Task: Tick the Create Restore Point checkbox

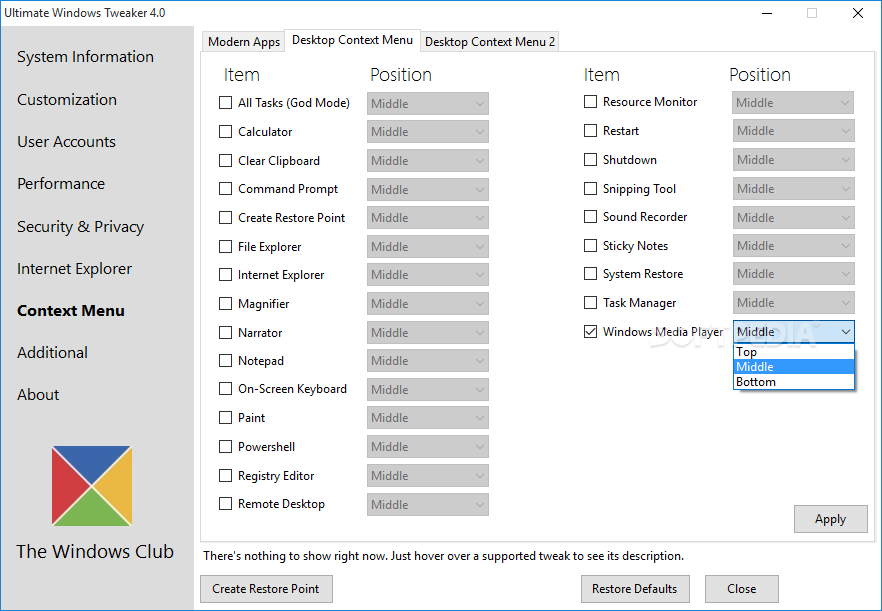Action: coord(226,218)
